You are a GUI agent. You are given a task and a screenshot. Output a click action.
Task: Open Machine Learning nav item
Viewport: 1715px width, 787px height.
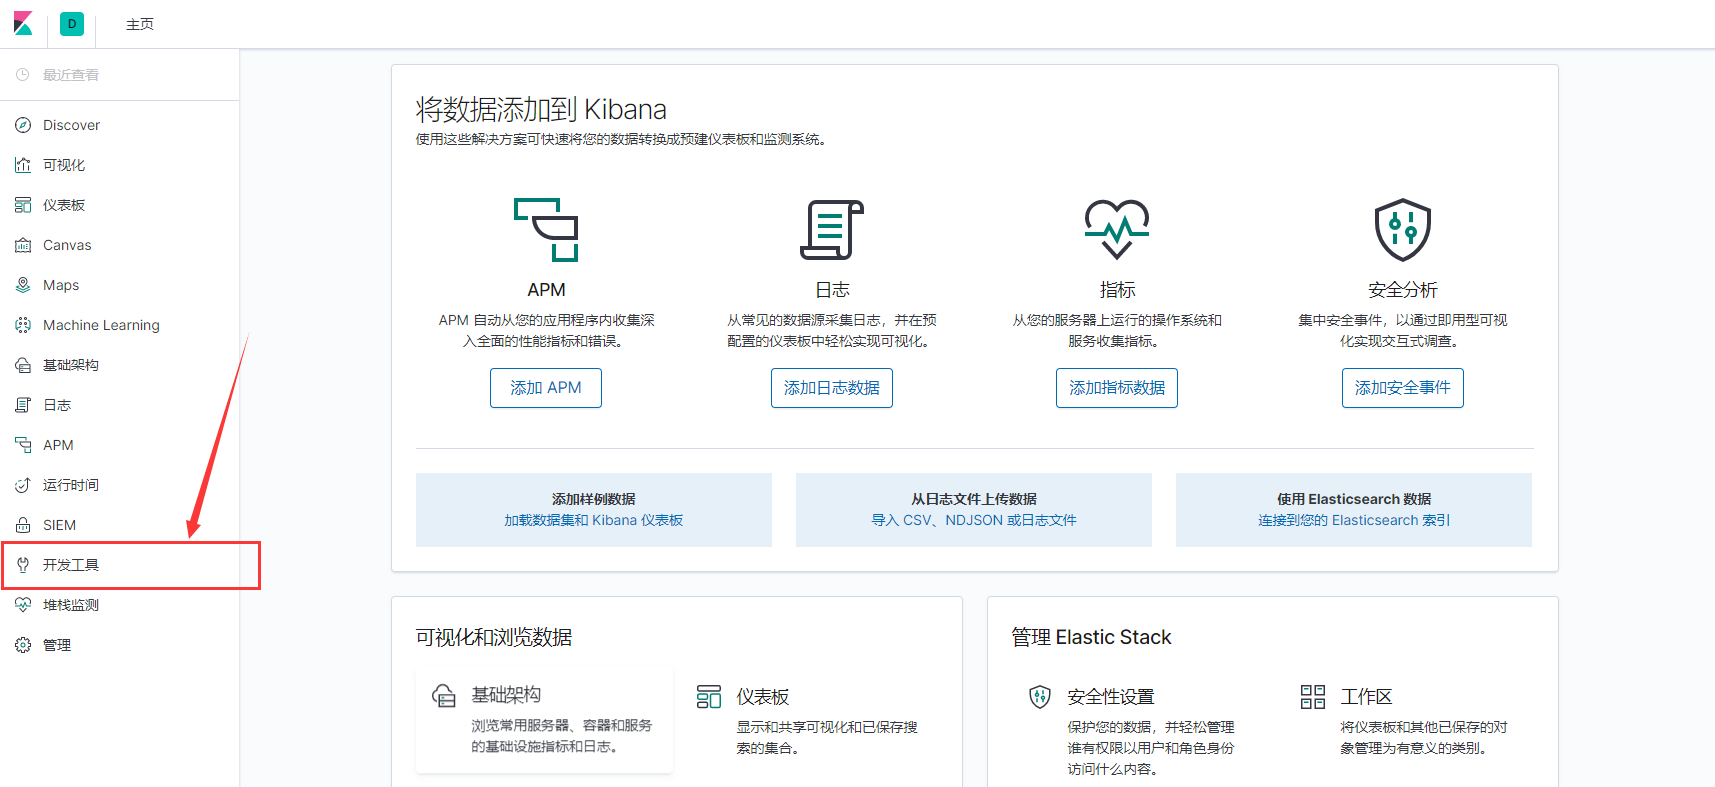(x=120, y=325)
